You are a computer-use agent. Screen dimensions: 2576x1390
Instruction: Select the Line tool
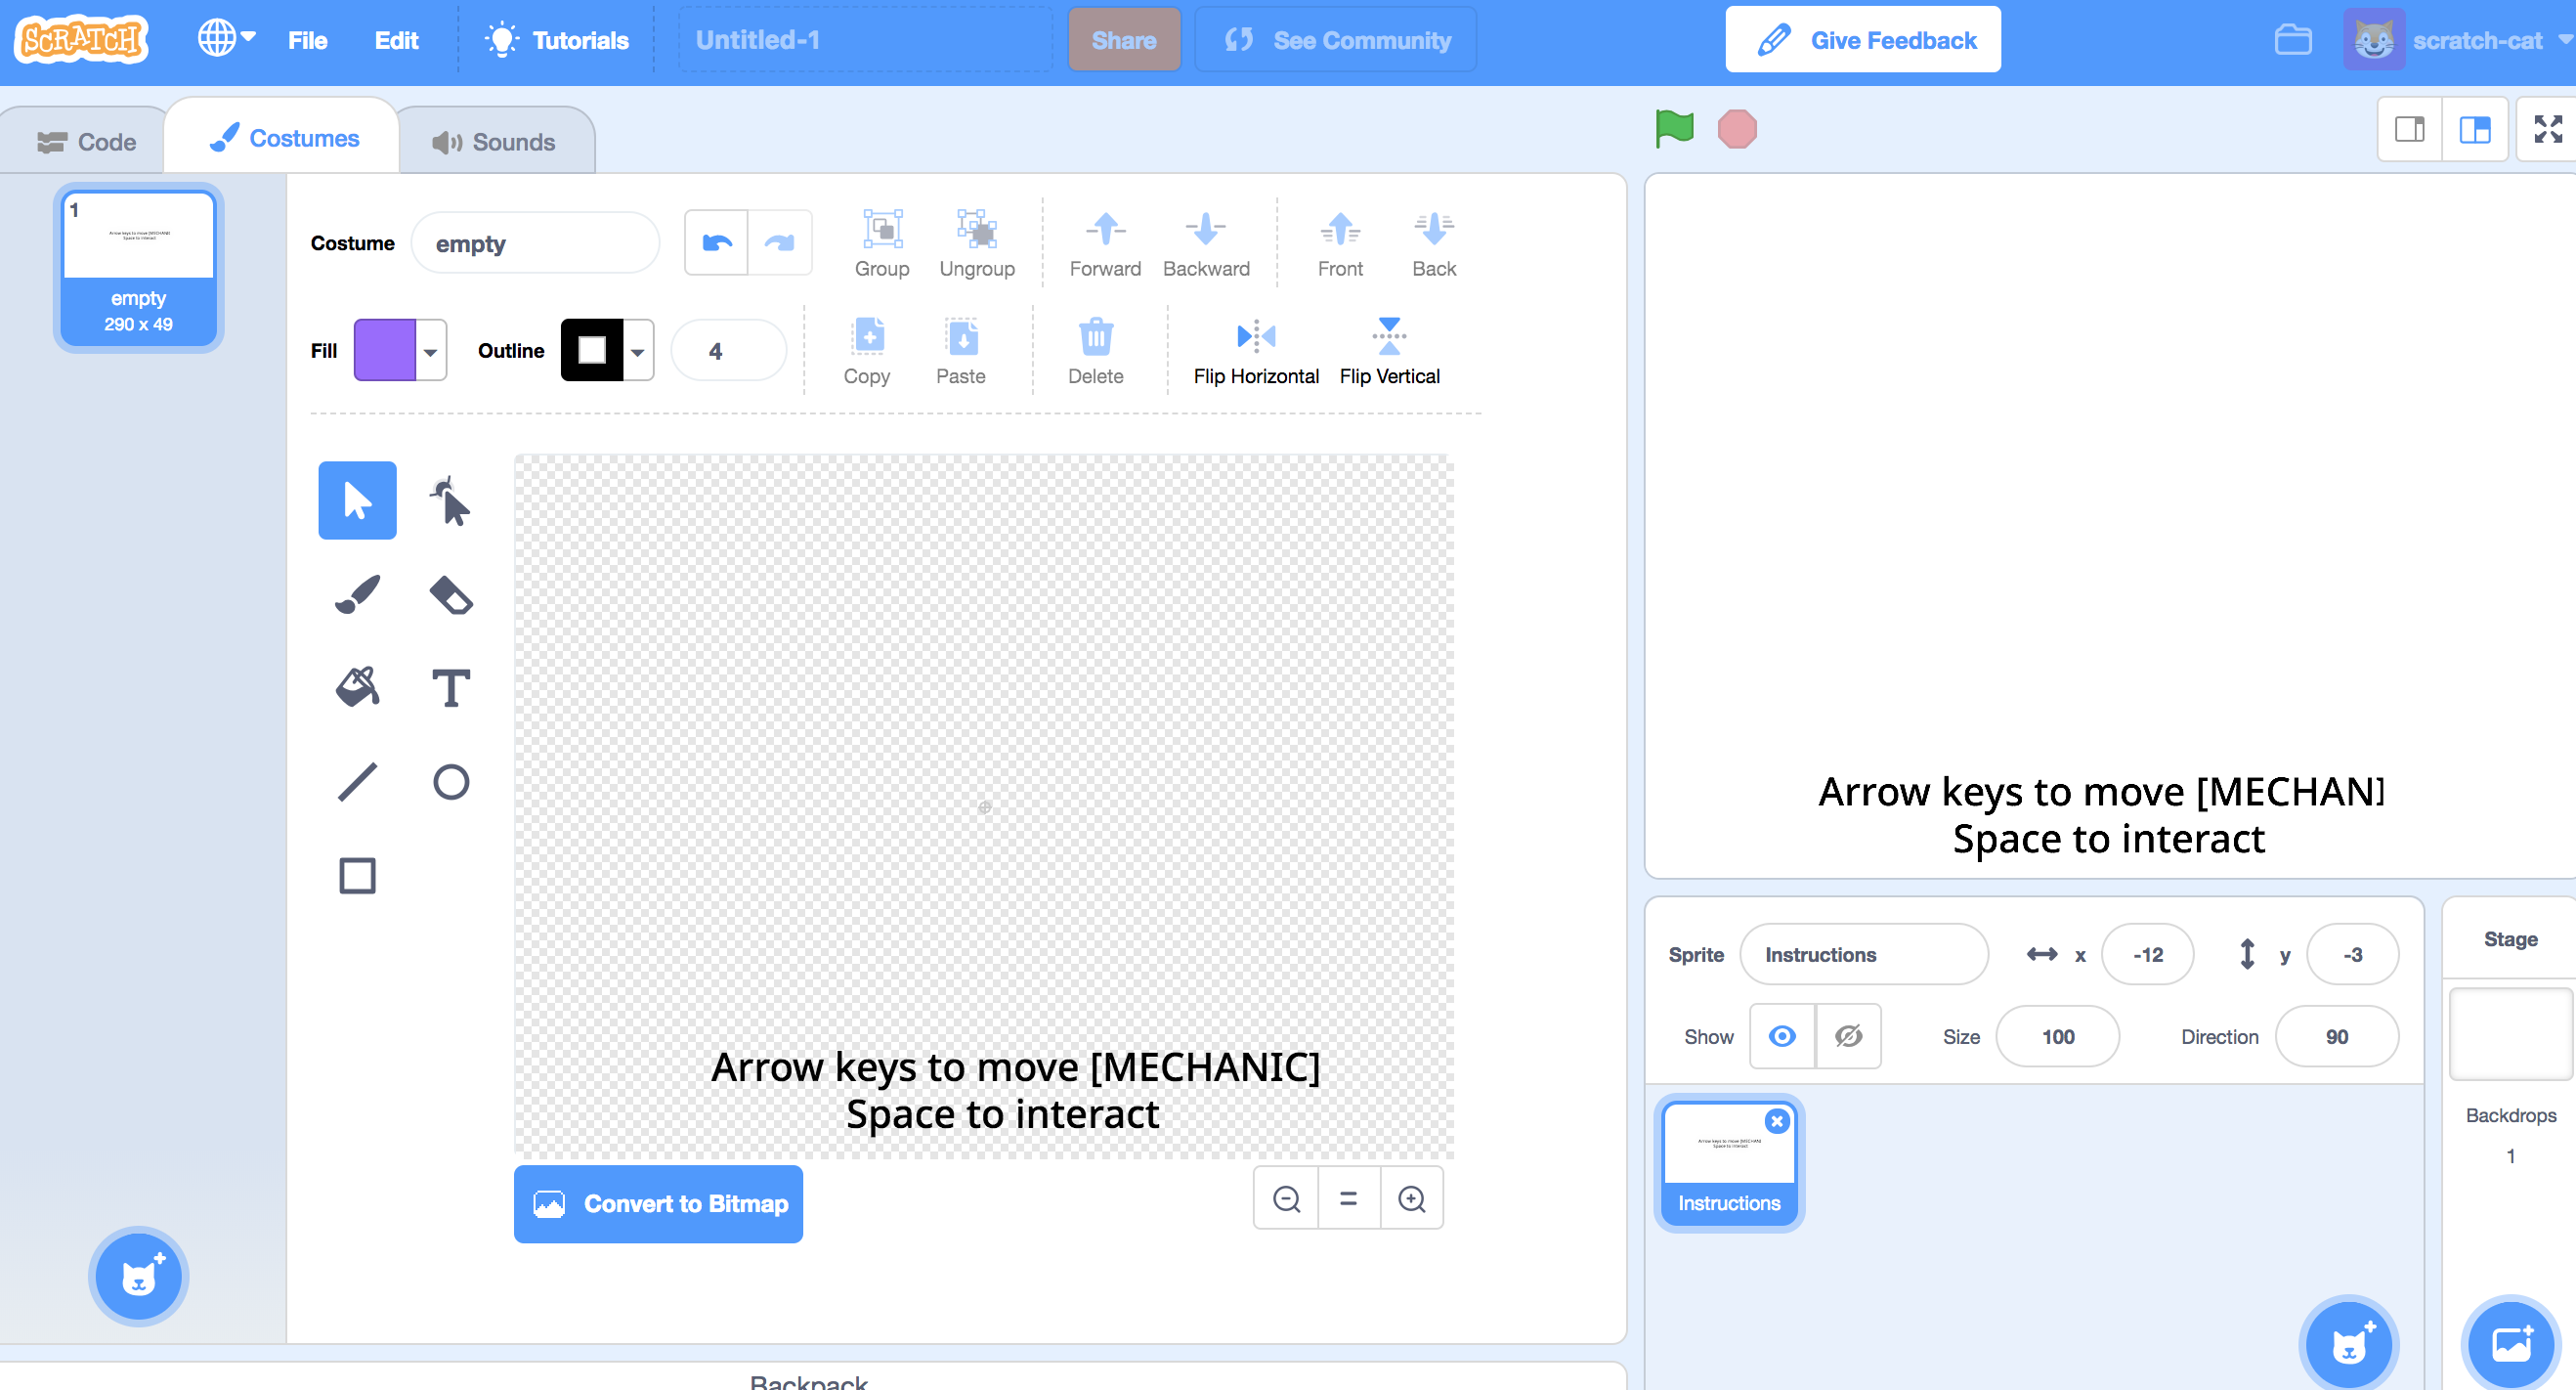pyautogui.click(x=357, y=781)
